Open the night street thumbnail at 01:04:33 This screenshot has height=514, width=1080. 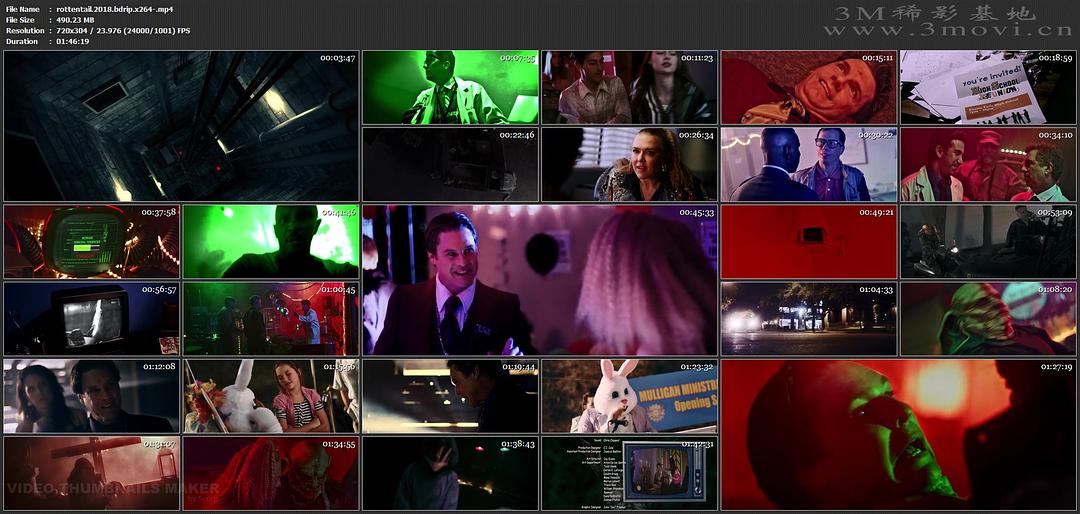(x=809, y=318)
